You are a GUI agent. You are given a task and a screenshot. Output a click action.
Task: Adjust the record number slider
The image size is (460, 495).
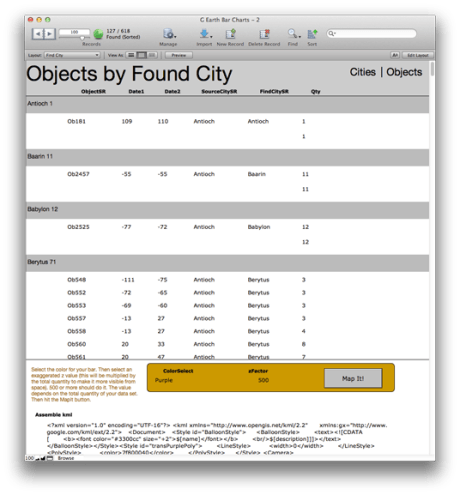[x=74, y=36]
